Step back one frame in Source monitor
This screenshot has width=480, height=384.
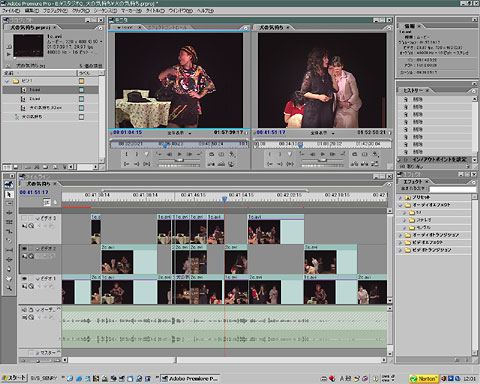point(169,154)
